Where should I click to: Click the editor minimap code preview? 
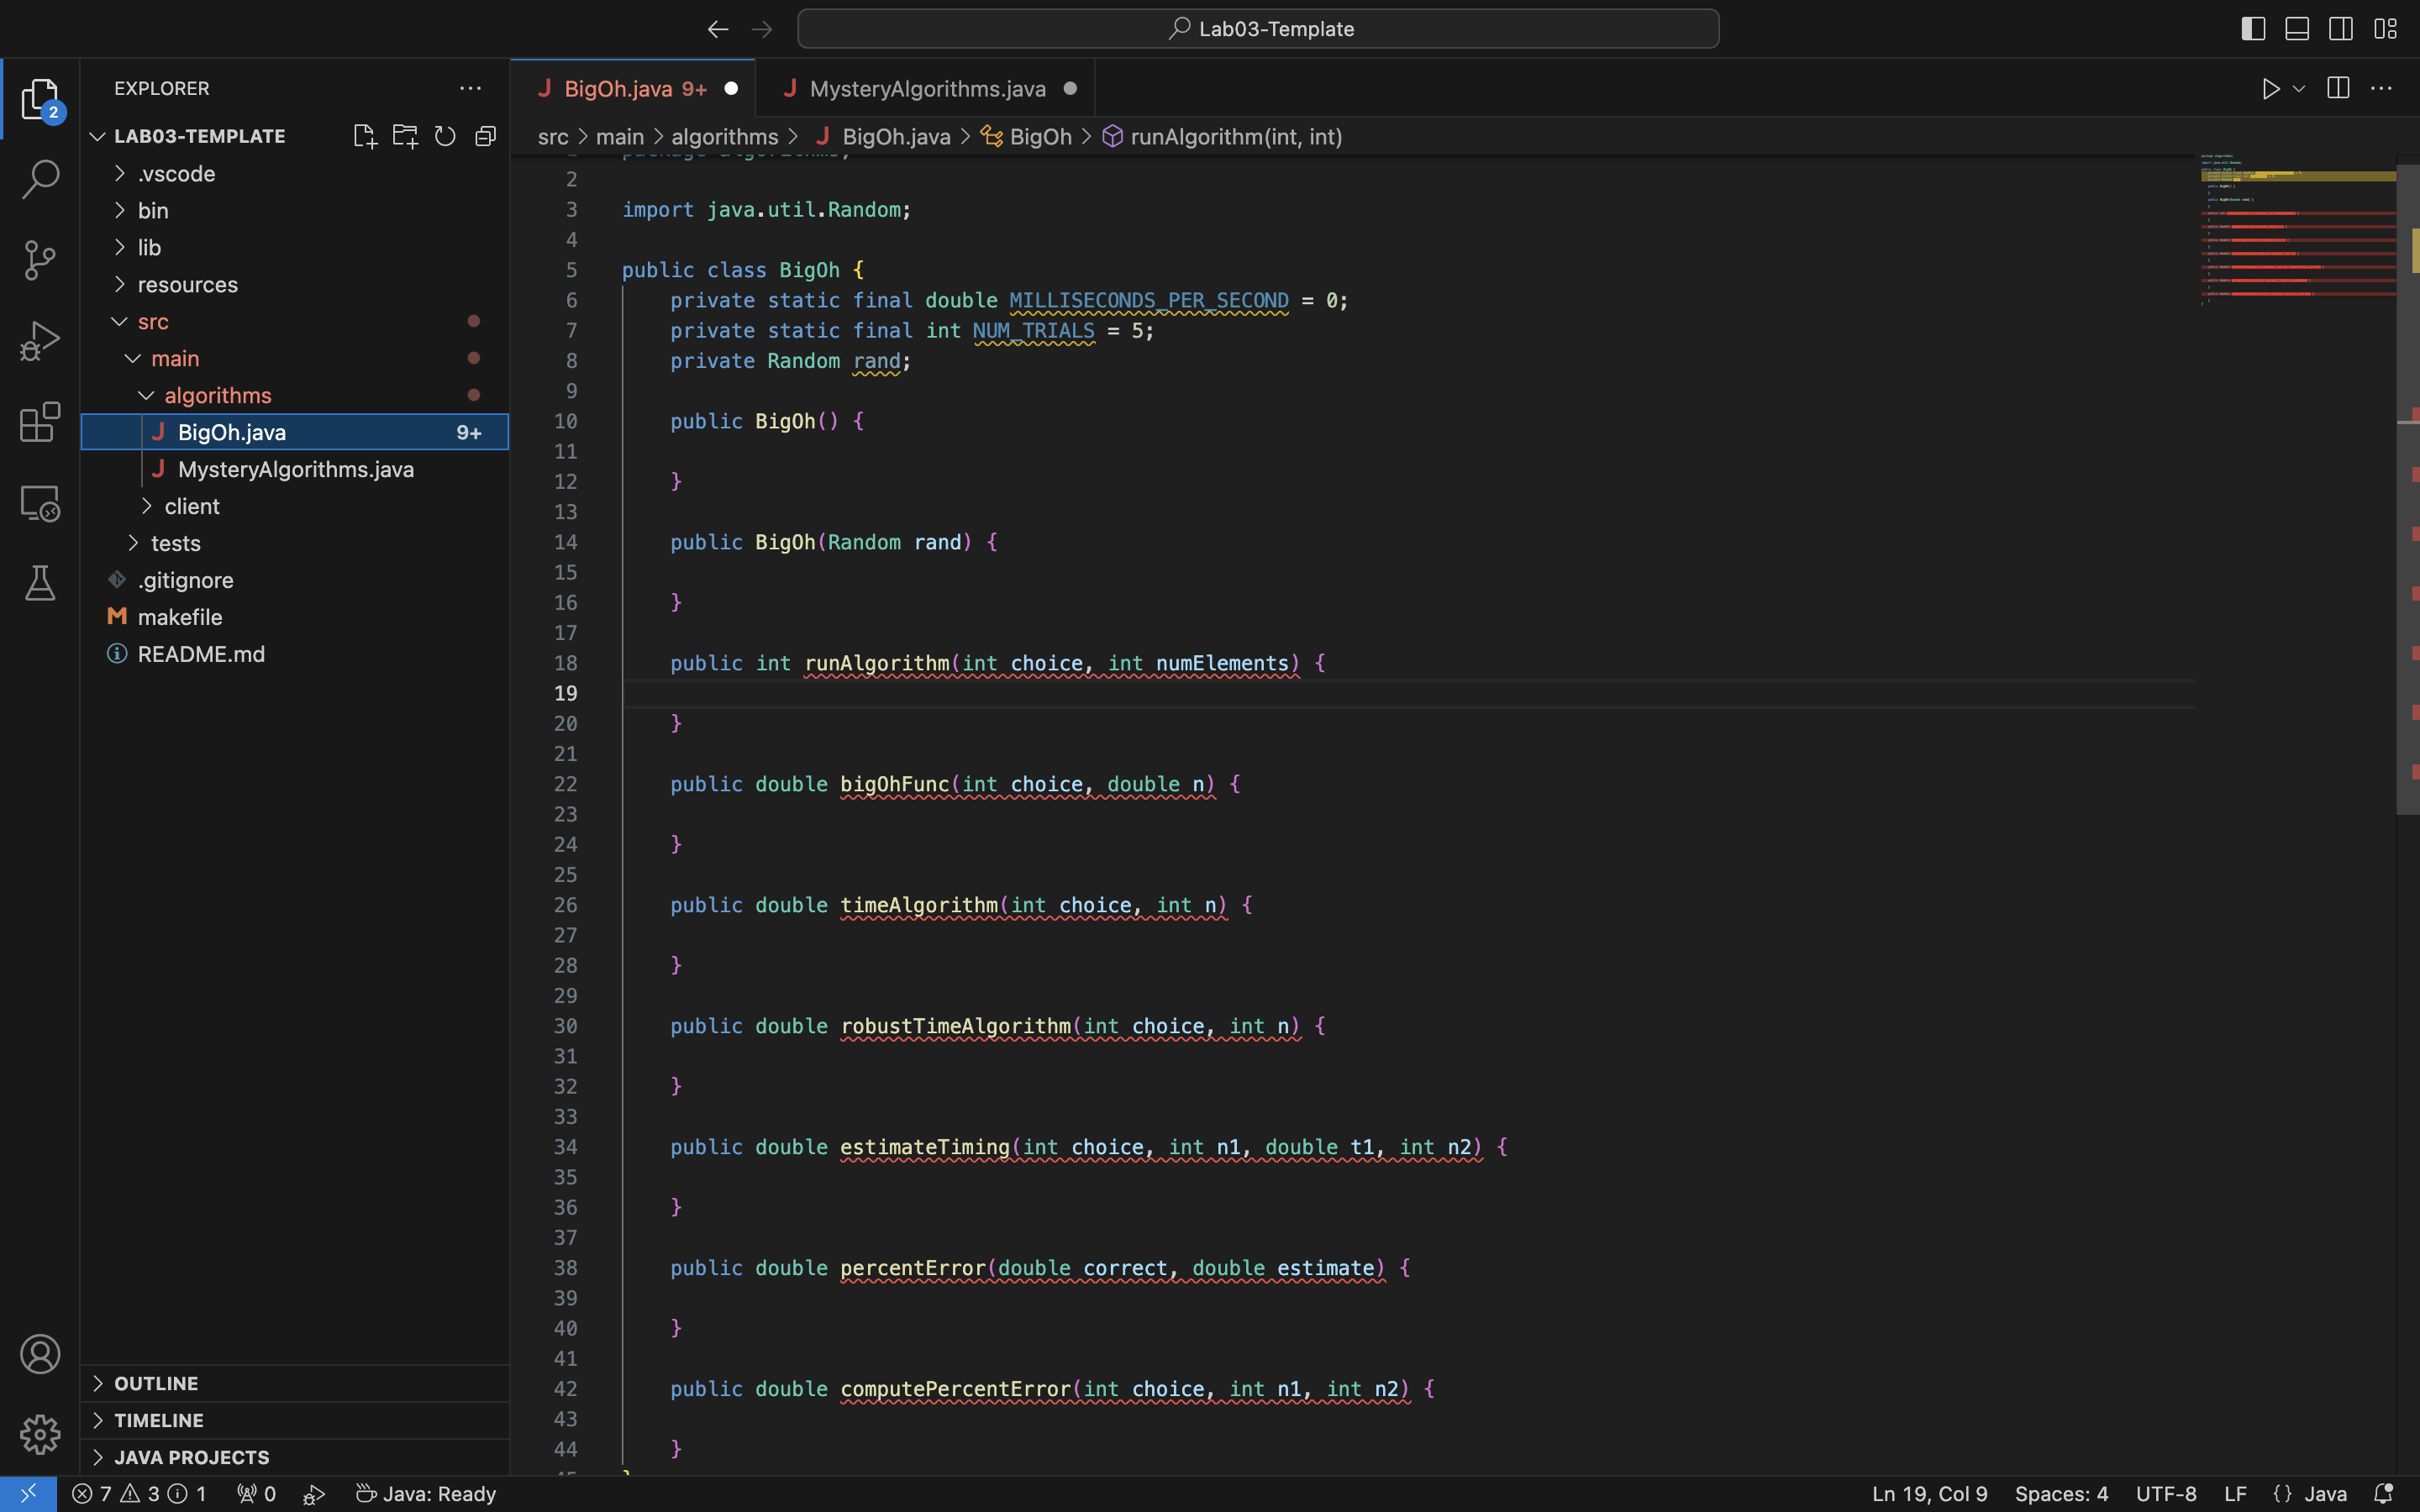[x=2297, y=229]
